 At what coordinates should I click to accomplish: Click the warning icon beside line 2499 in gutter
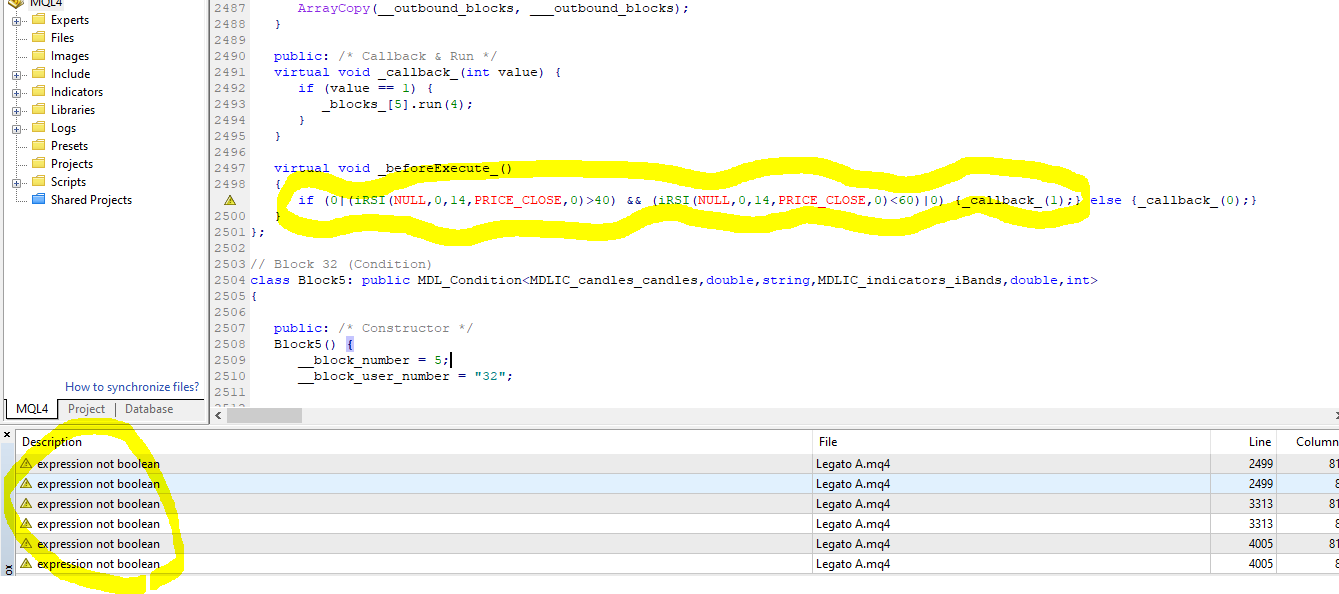pos(230,200)
